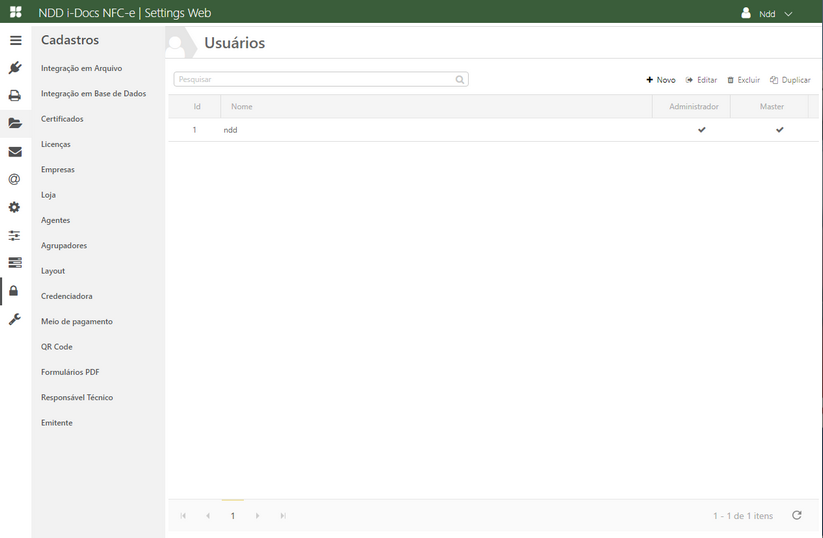823x538 pixels.
Task: Open the padlock security sidebar icon
Action: click(14, 291)
